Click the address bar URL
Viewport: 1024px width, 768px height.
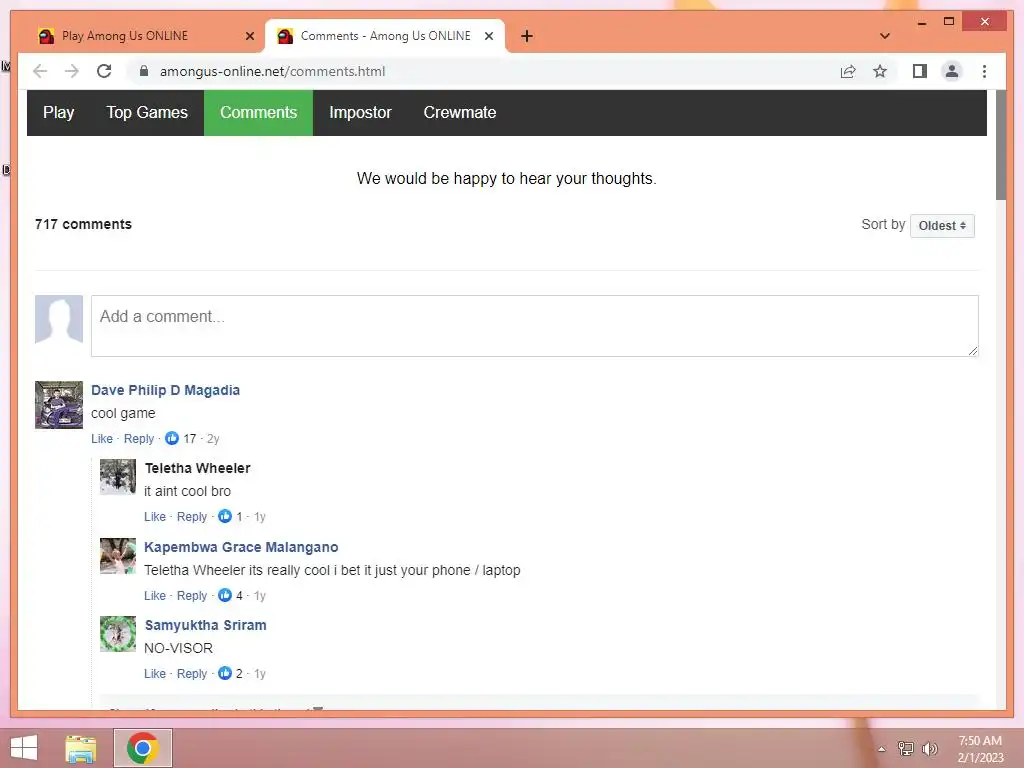pyautogui.click(x=272, y=71)
